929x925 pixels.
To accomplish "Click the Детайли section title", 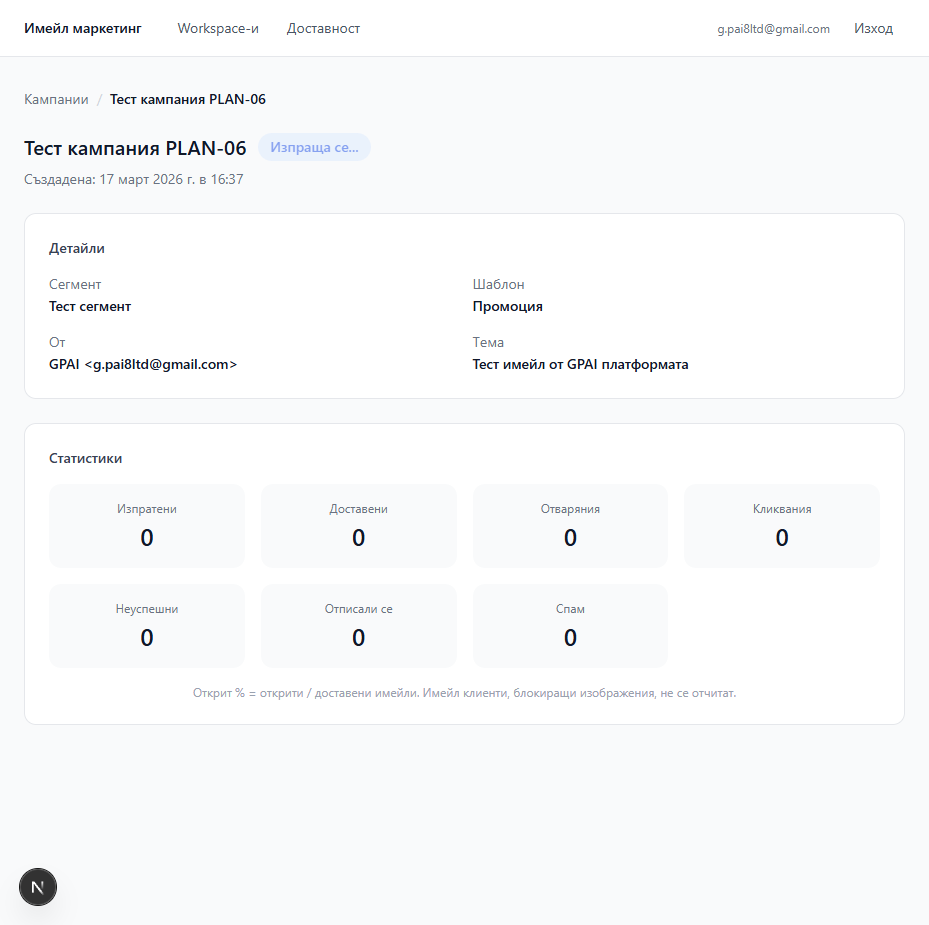I will pyautogui.click(x=77, y=248).
